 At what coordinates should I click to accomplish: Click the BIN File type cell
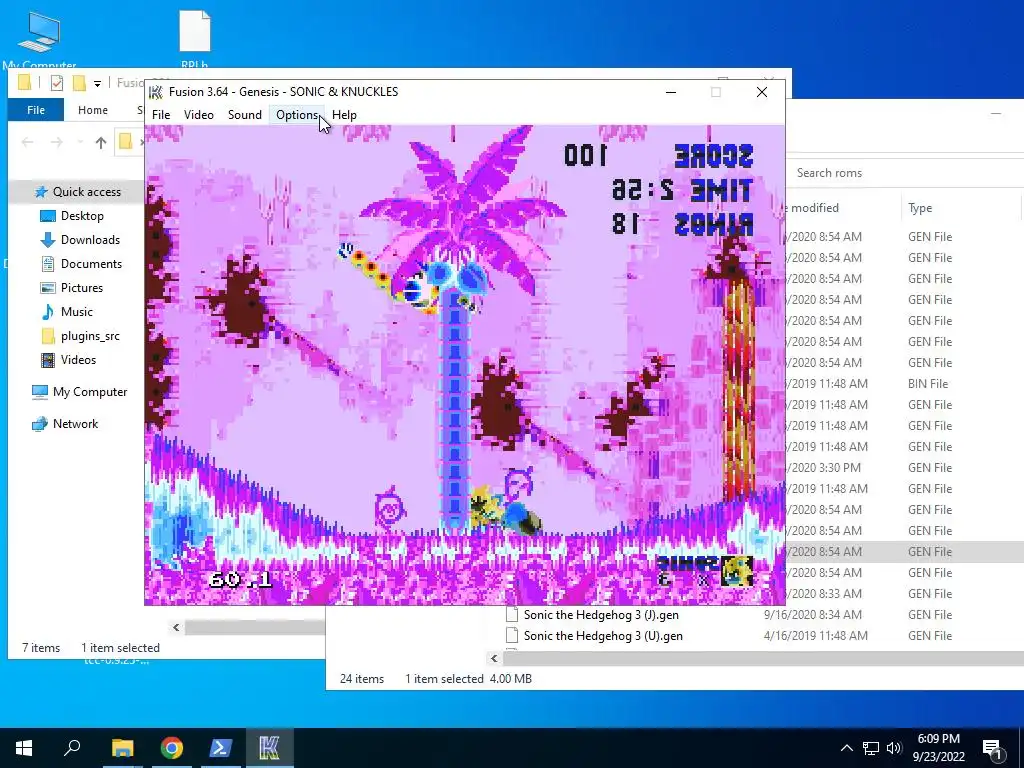point(927,383)
